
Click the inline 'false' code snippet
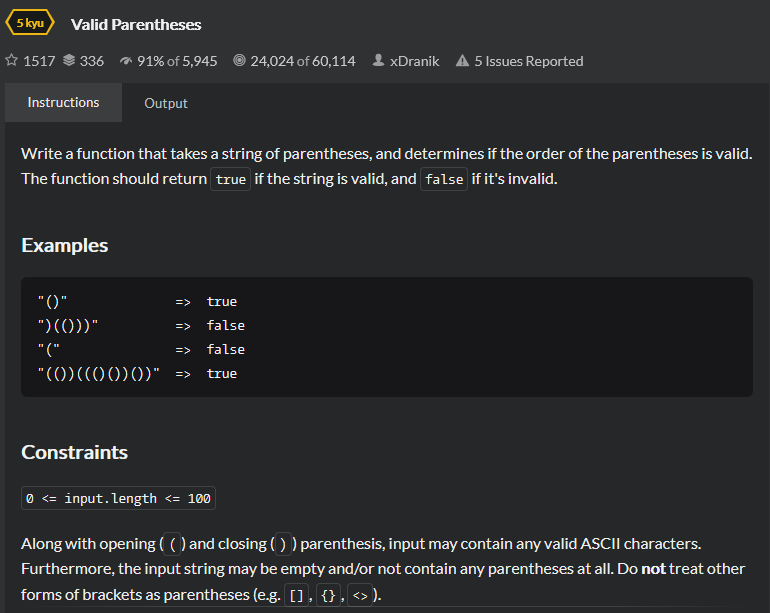[444, 179]
